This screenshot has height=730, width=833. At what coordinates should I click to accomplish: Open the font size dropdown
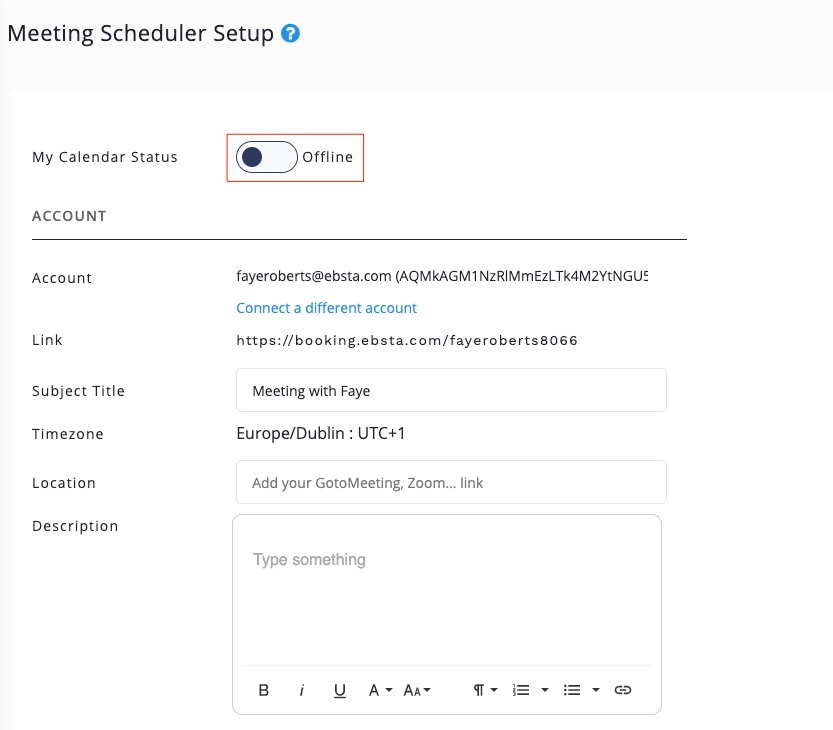pyautogui.click(x=417, y=690)
